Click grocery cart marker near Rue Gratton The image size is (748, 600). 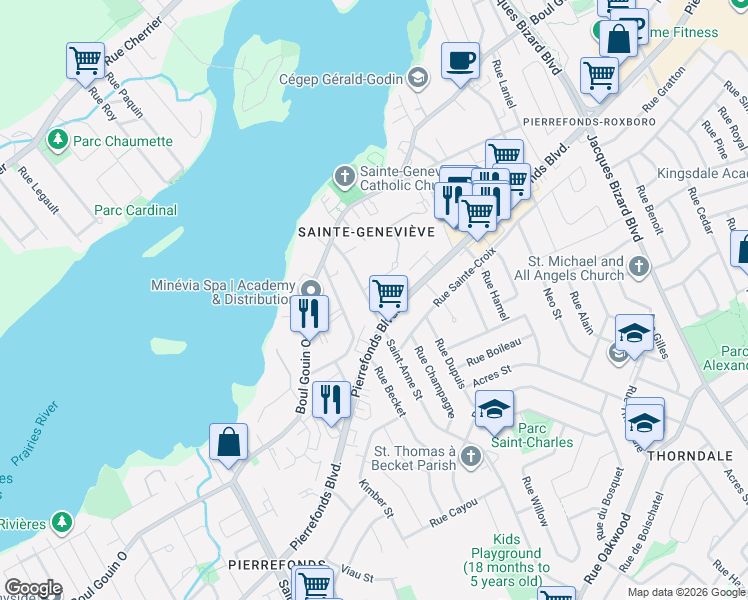pyautogui.click(x=599, y=80)
